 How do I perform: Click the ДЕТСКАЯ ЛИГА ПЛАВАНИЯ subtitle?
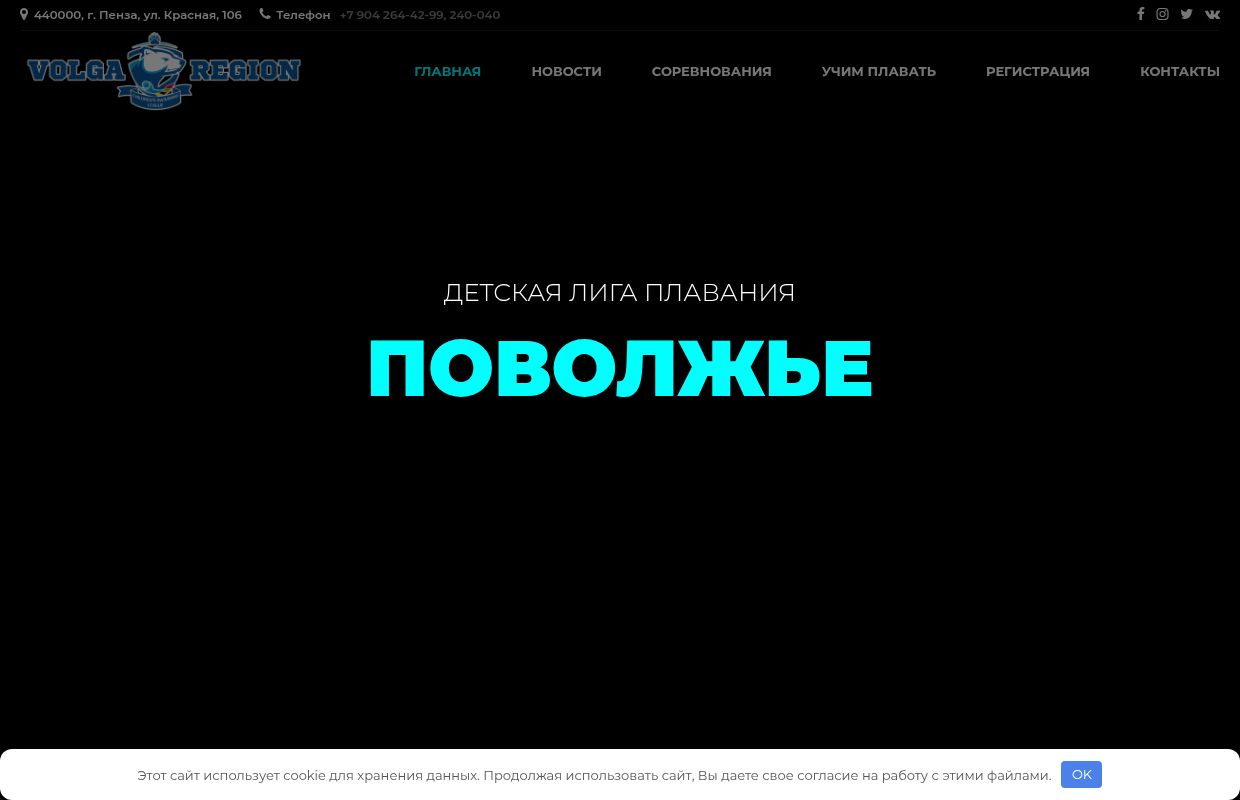point(619,292)
